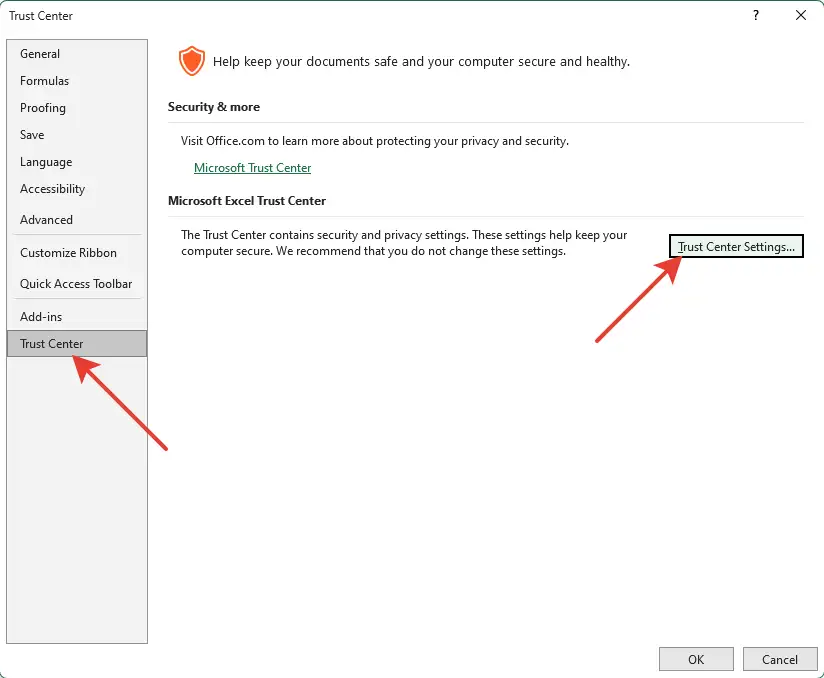Close the Trust Center window
Image resolution: width=824 pixels, height=678 pixels.
point(800,15)
